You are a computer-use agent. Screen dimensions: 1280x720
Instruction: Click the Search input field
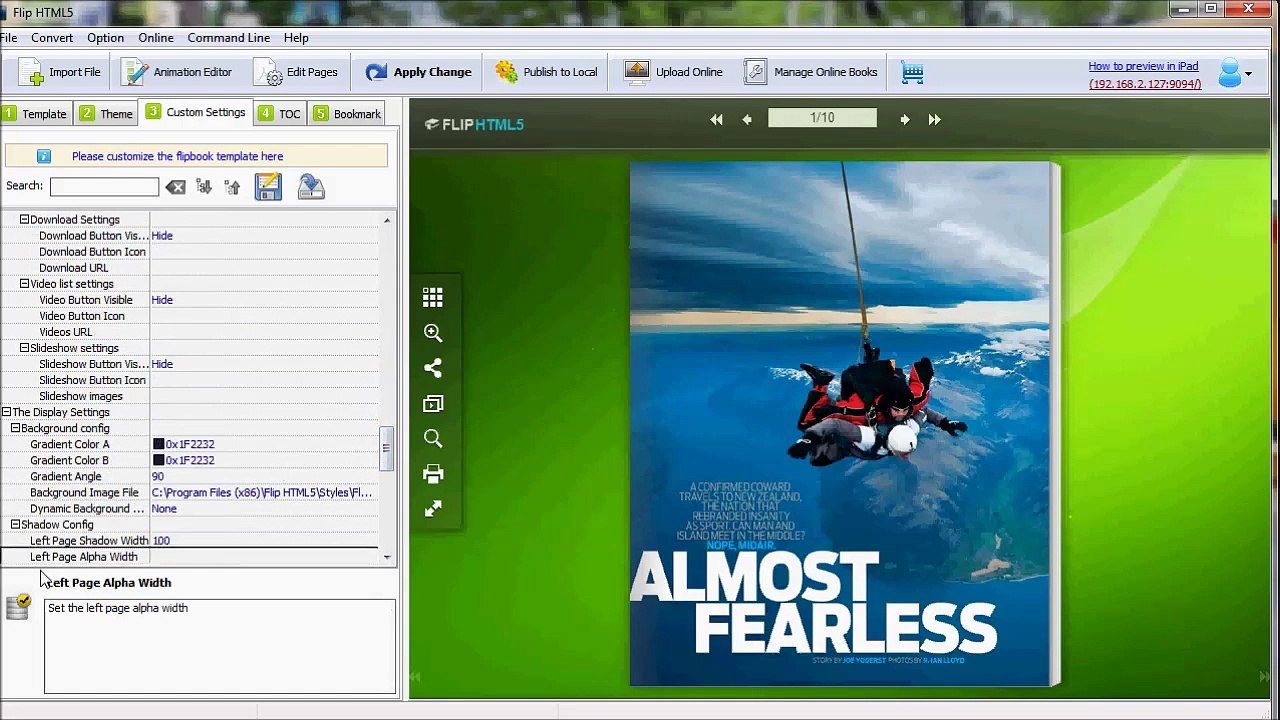[x=104, y=187]
